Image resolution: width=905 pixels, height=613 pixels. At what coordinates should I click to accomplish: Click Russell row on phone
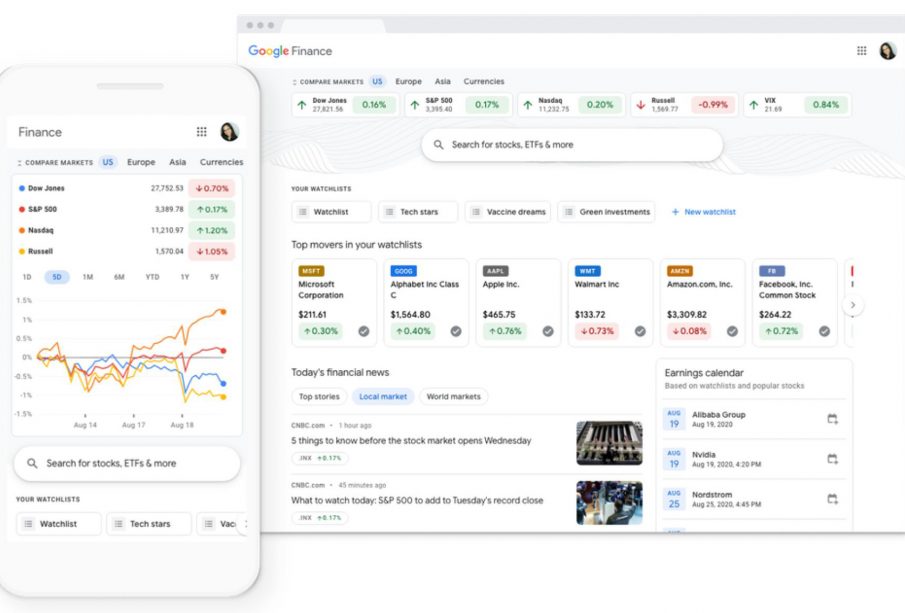click(126, 251)
